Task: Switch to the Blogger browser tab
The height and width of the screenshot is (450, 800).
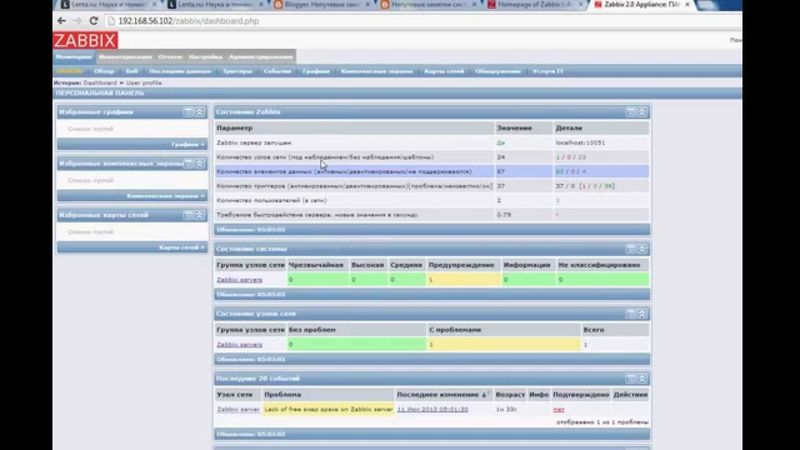Action: click(320, 5)
